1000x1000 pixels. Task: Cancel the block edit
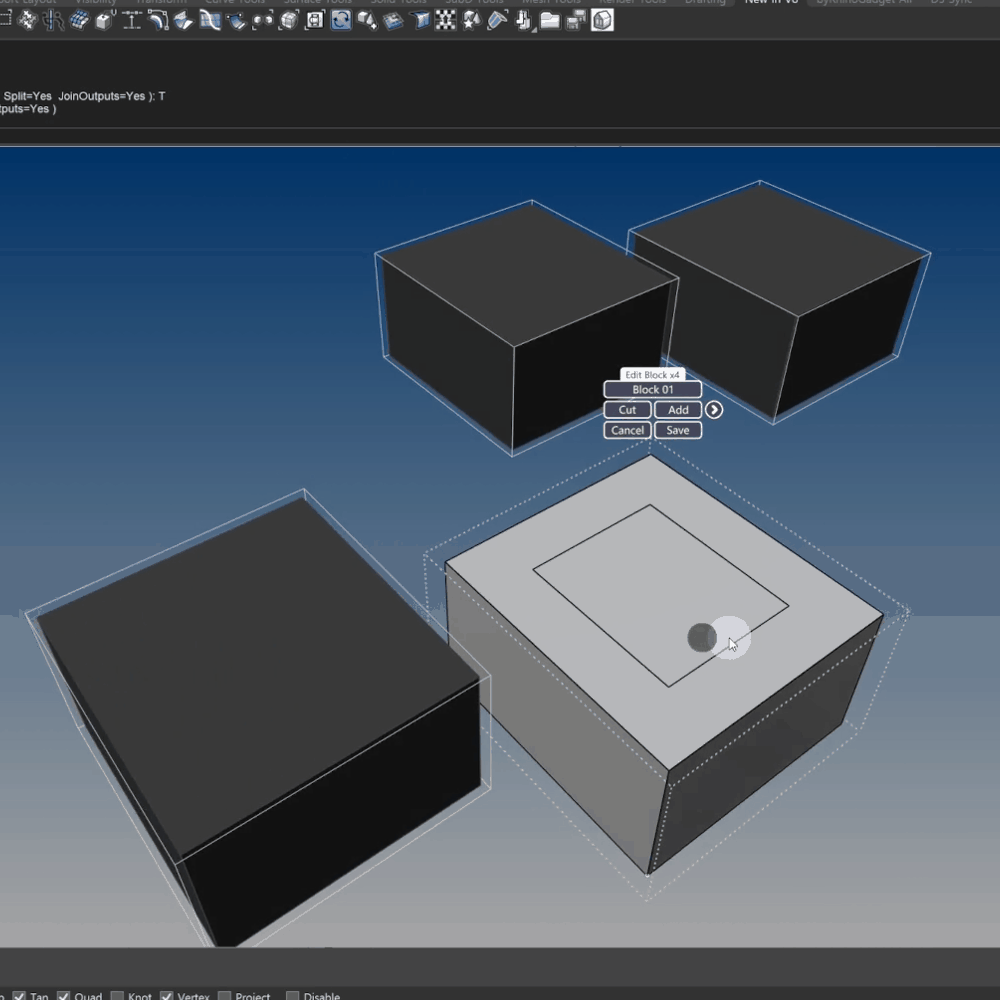coord(627,430)
